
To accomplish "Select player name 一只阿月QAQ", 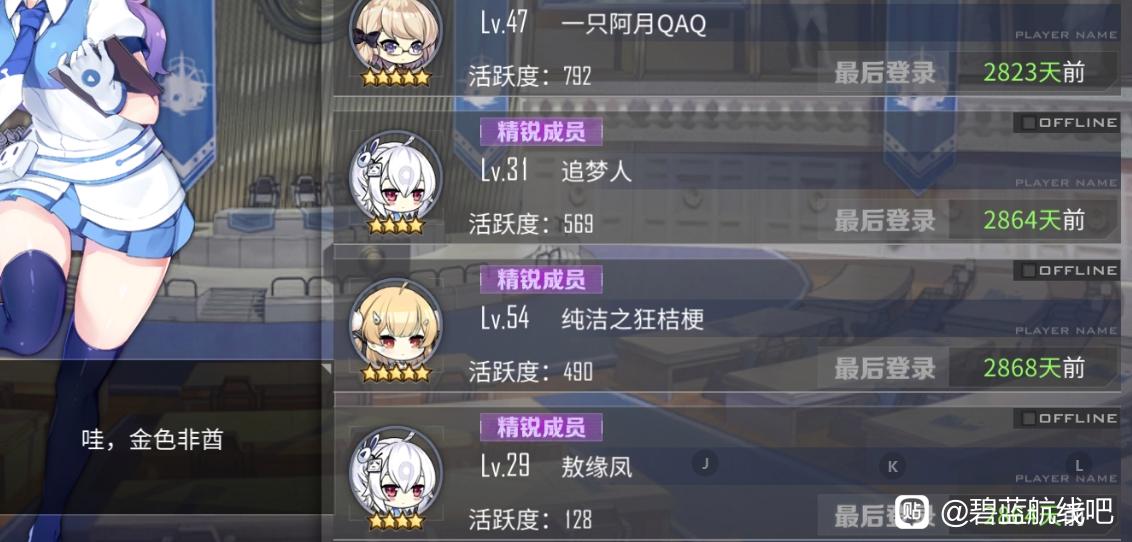I will (633, 25).
